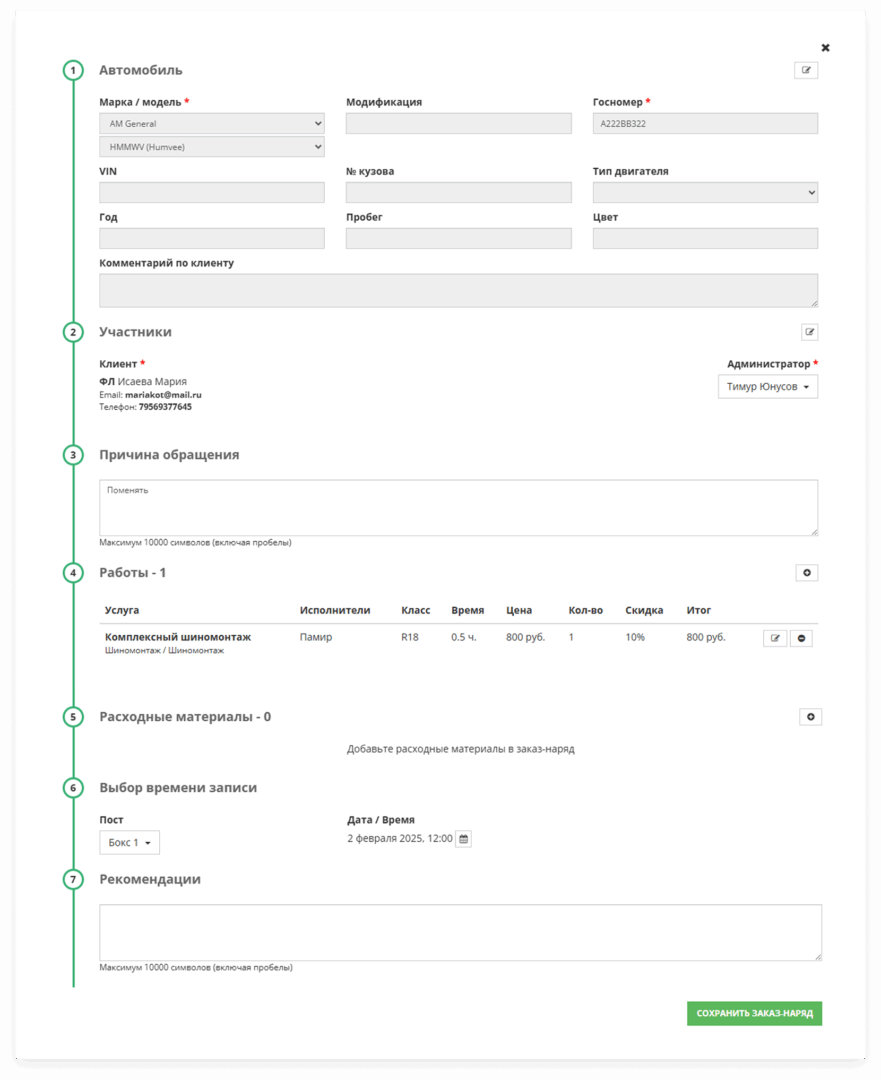
Task: Click the Итог column header
Action: 698,610
